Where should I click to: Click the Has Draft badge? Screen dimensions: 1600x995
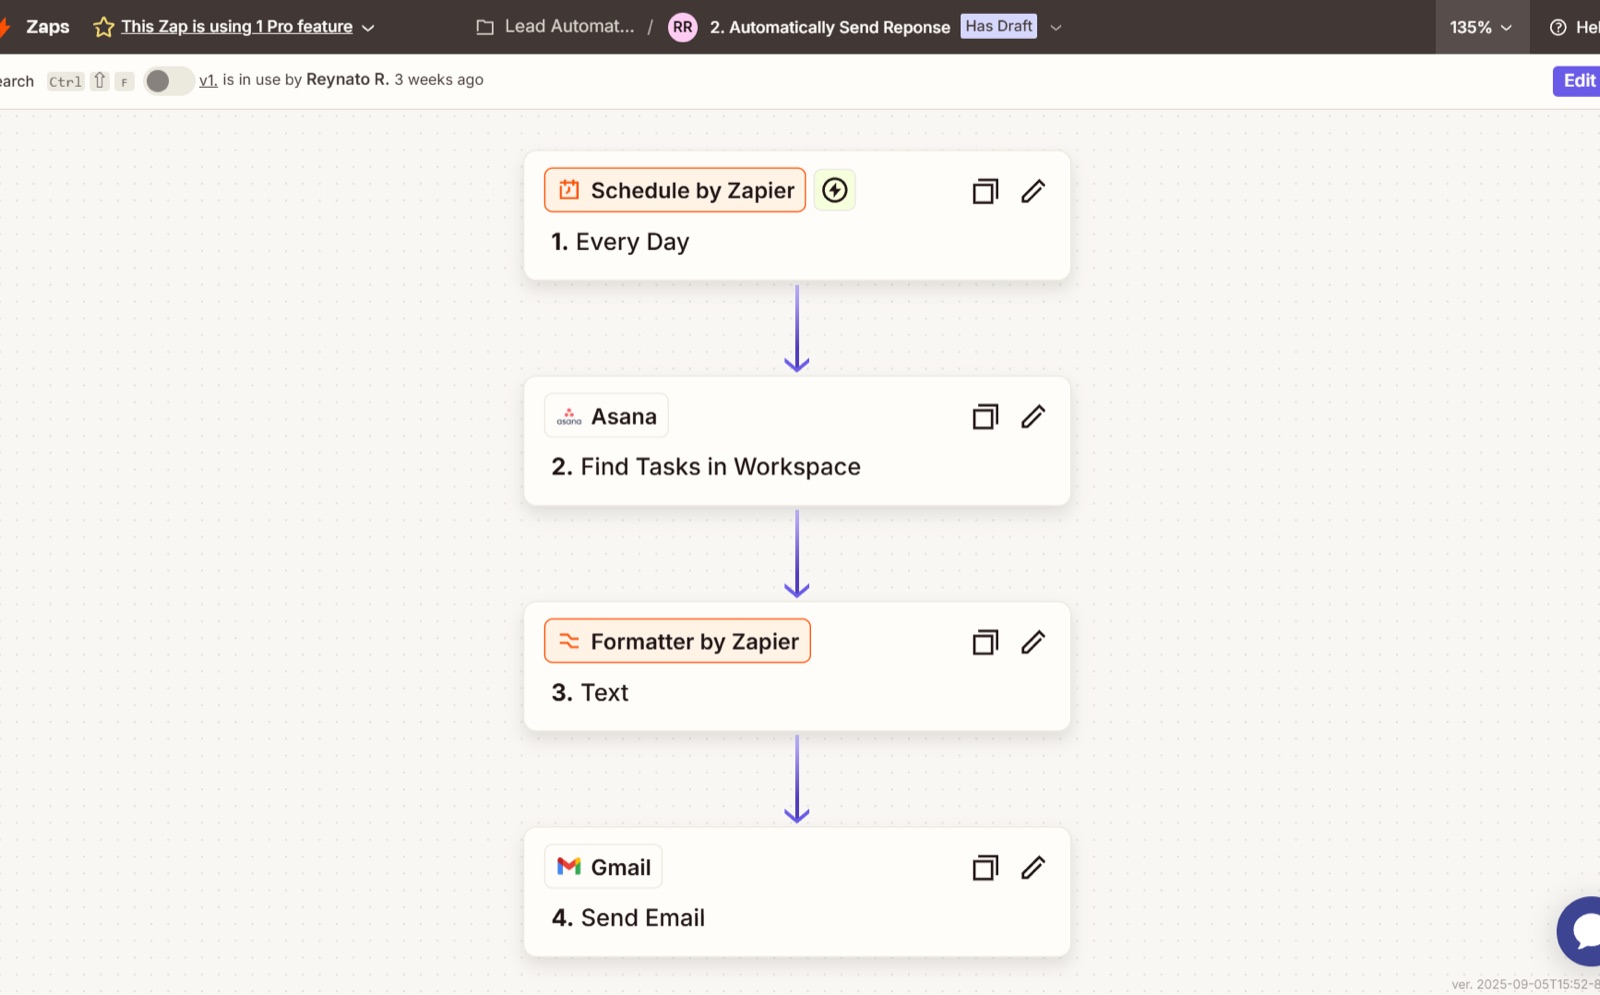click(x=999, y=26)
